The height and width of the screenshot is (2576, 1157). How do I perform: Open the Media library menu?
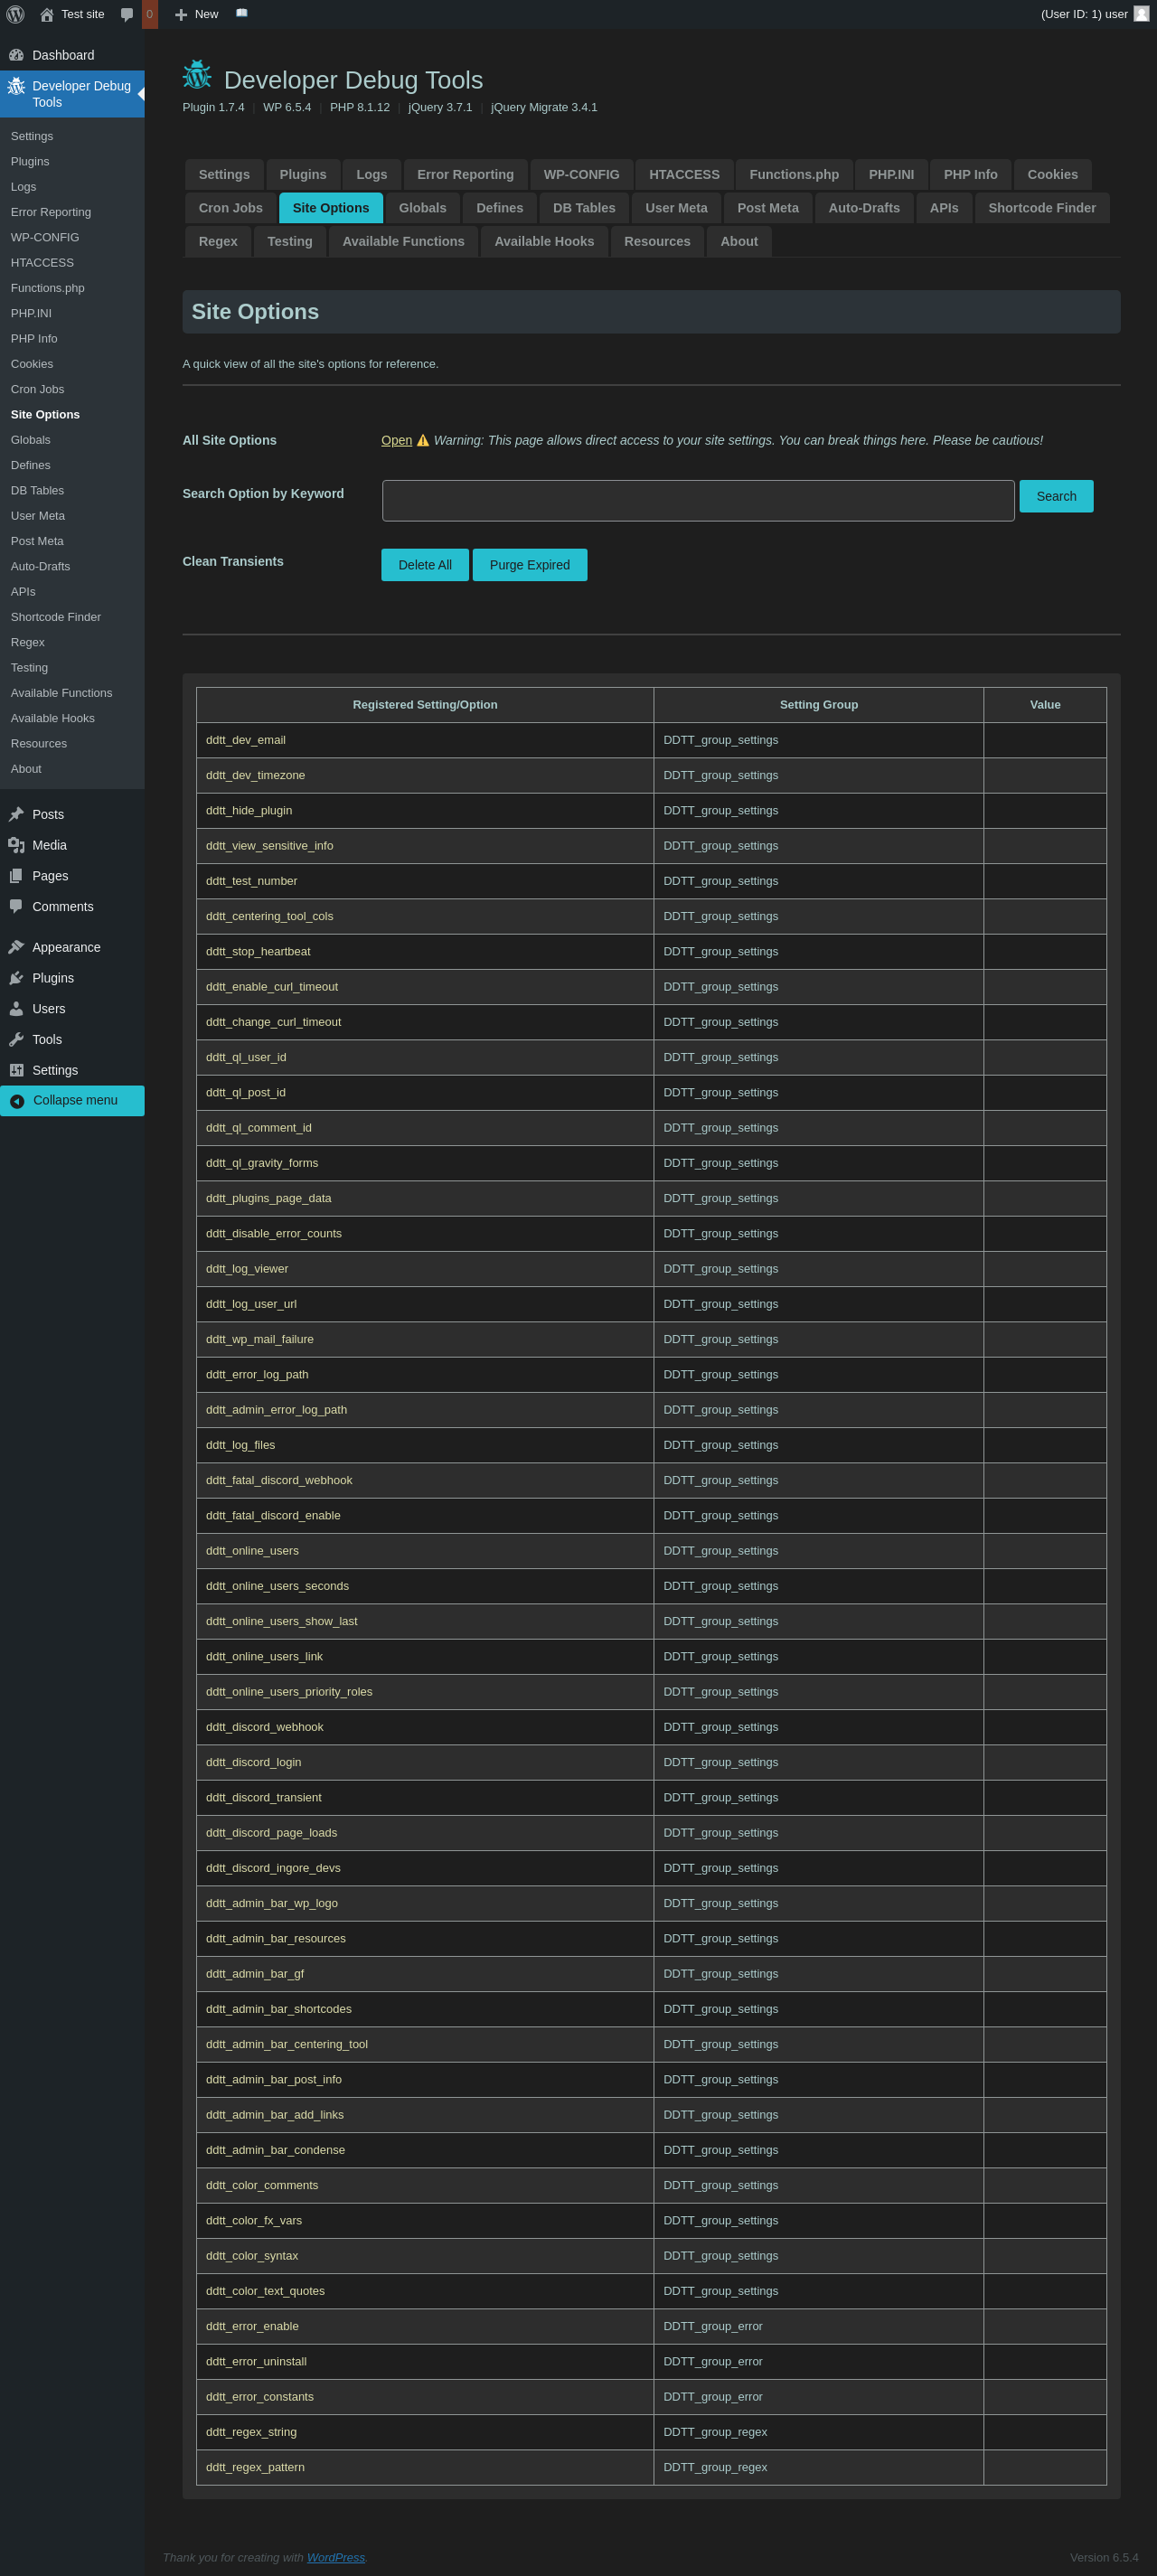(49, 845)
